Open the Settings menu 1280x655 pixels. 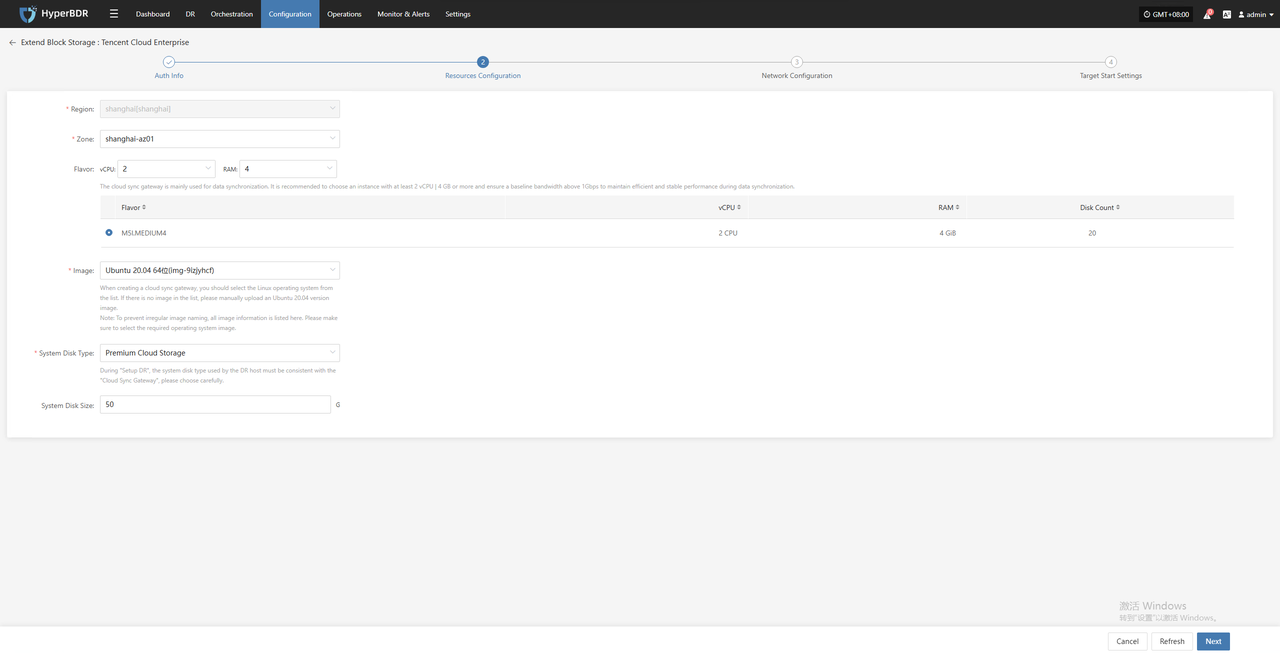pos(458,14)
